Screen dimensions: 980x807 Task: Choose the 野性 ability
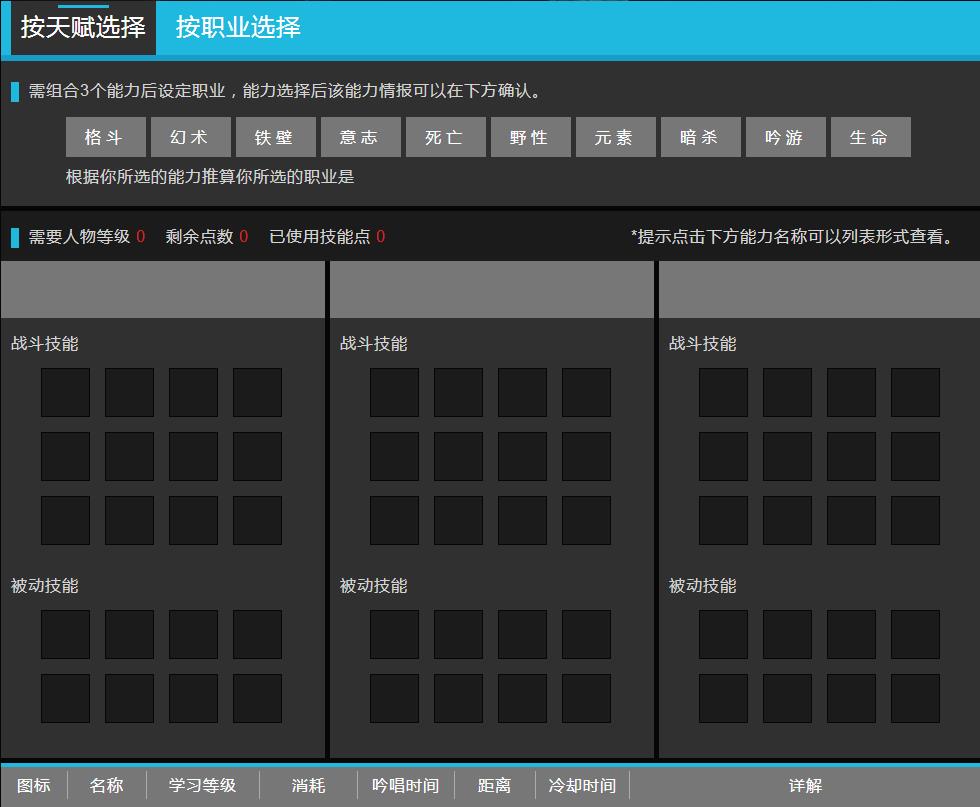(531, 138)
